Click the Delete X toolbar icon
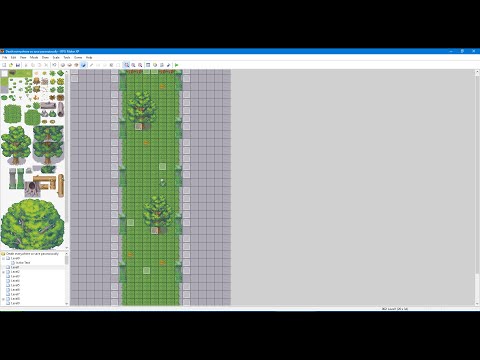This screenshot has height=360, width=480. 46,65
